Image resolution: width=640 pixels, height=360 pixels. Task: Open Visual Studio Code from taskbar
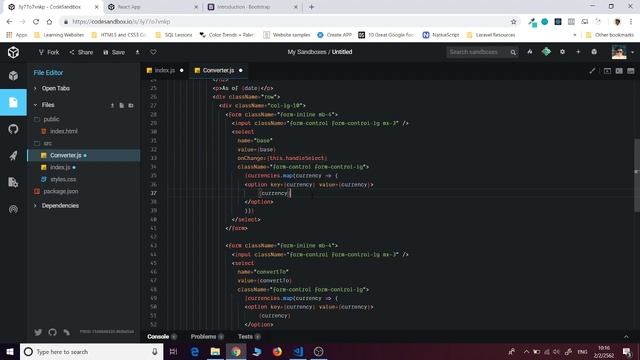click(298, 351)
